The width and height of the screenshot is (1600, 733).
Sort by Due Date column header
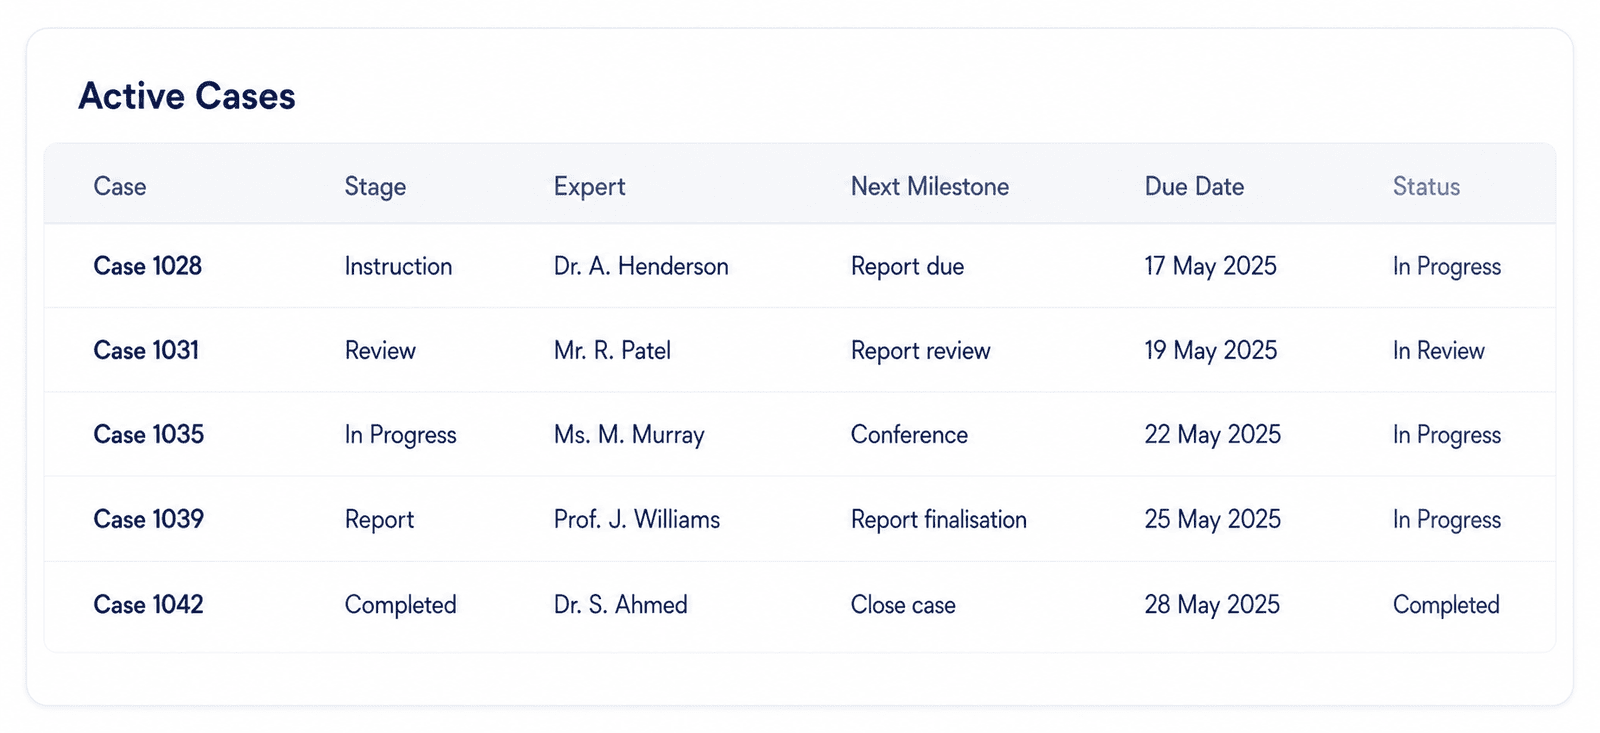[x=1194, y=186]
